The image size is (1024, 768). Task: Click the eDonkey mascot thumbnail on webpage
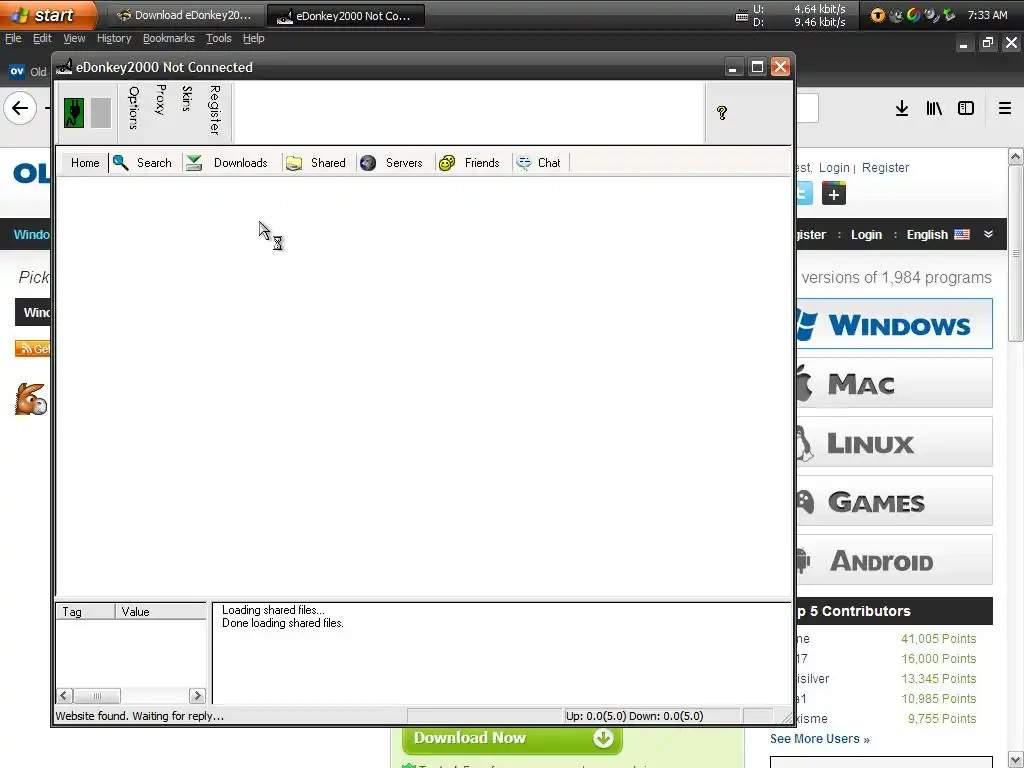(31, 399)
